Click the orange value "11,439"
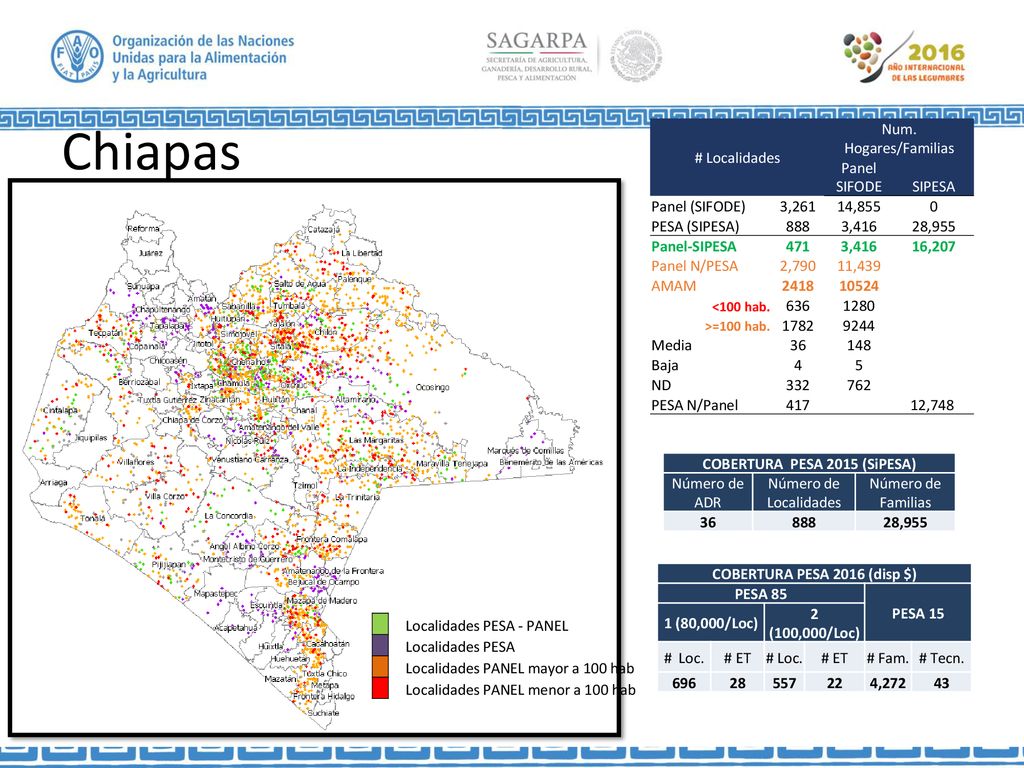 coord(859,266)
